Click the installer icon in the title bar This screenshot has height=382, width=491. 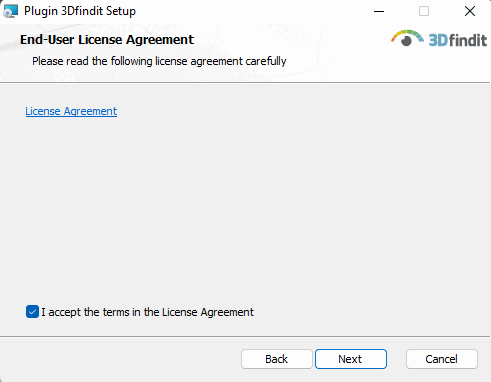pyautogui.click(x=10, y=11)
